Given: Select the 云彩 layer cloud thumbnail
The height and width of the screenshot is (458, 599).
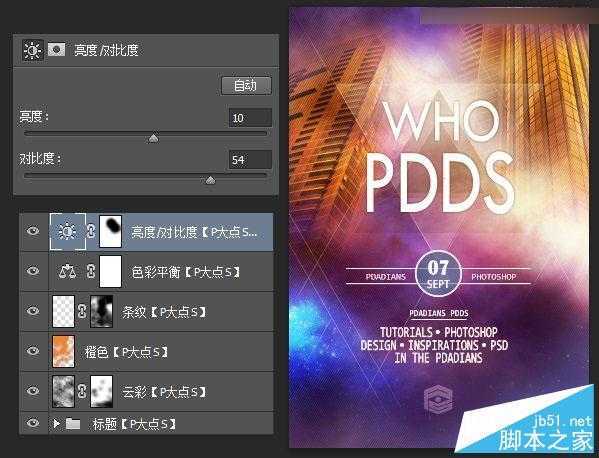Looking at the screenshot, I should coord(63,391).
